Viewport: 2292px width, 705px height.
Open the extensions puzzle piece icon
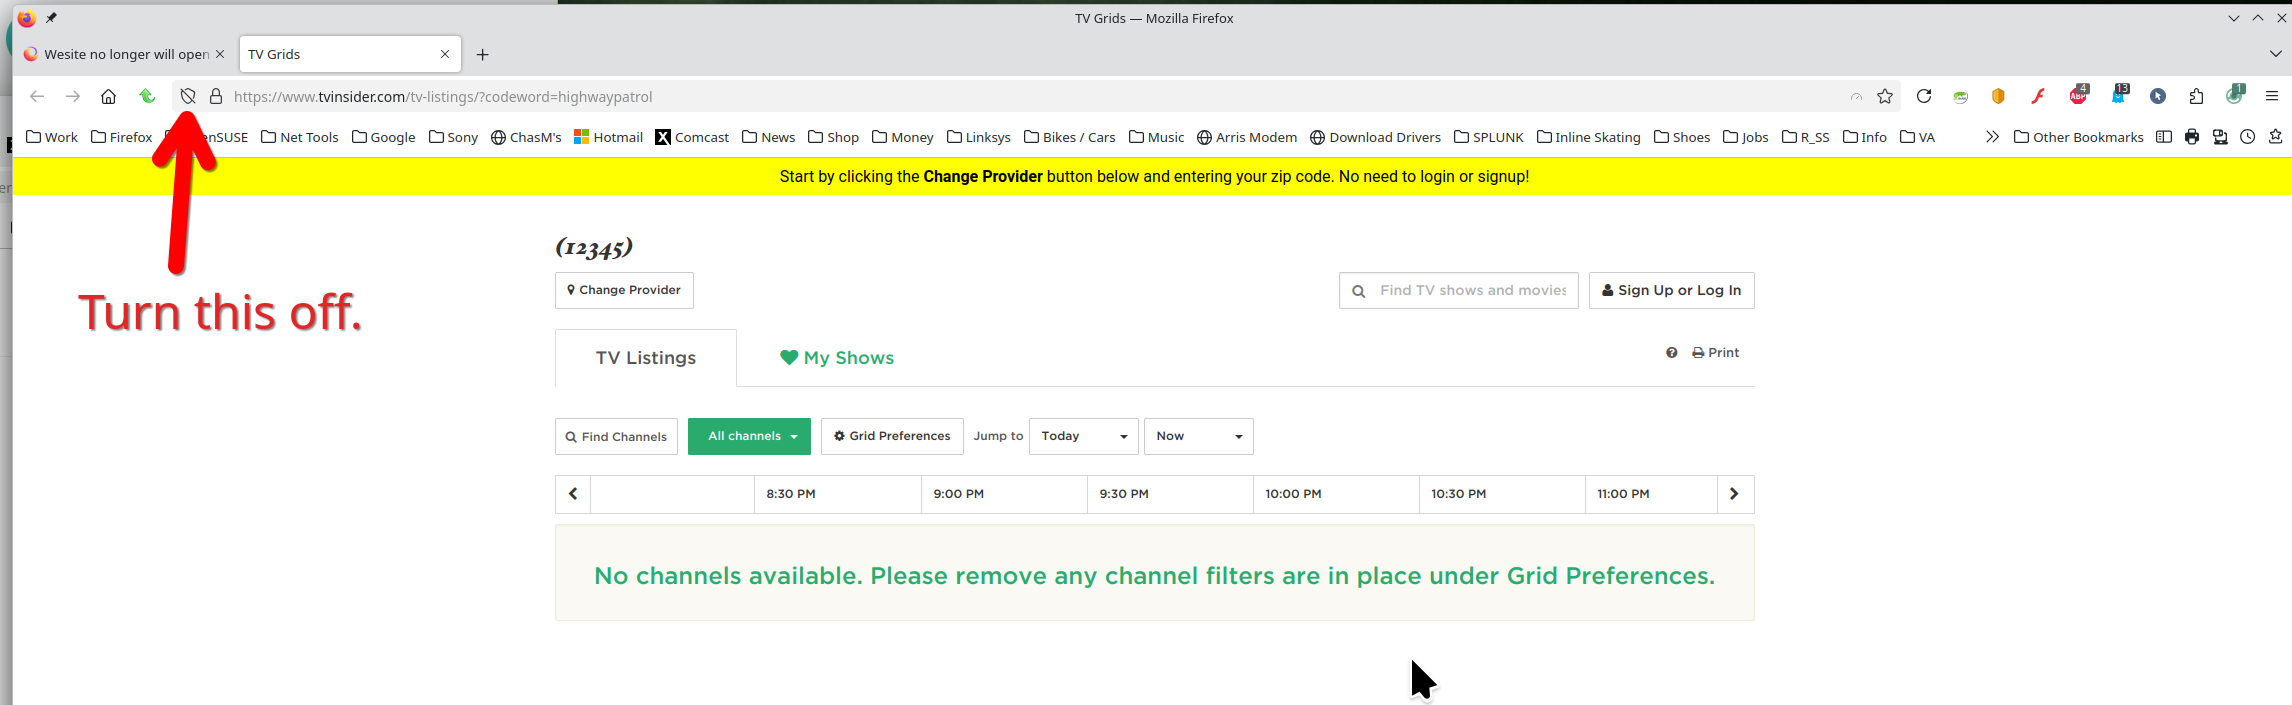(x=2196, y=97)
